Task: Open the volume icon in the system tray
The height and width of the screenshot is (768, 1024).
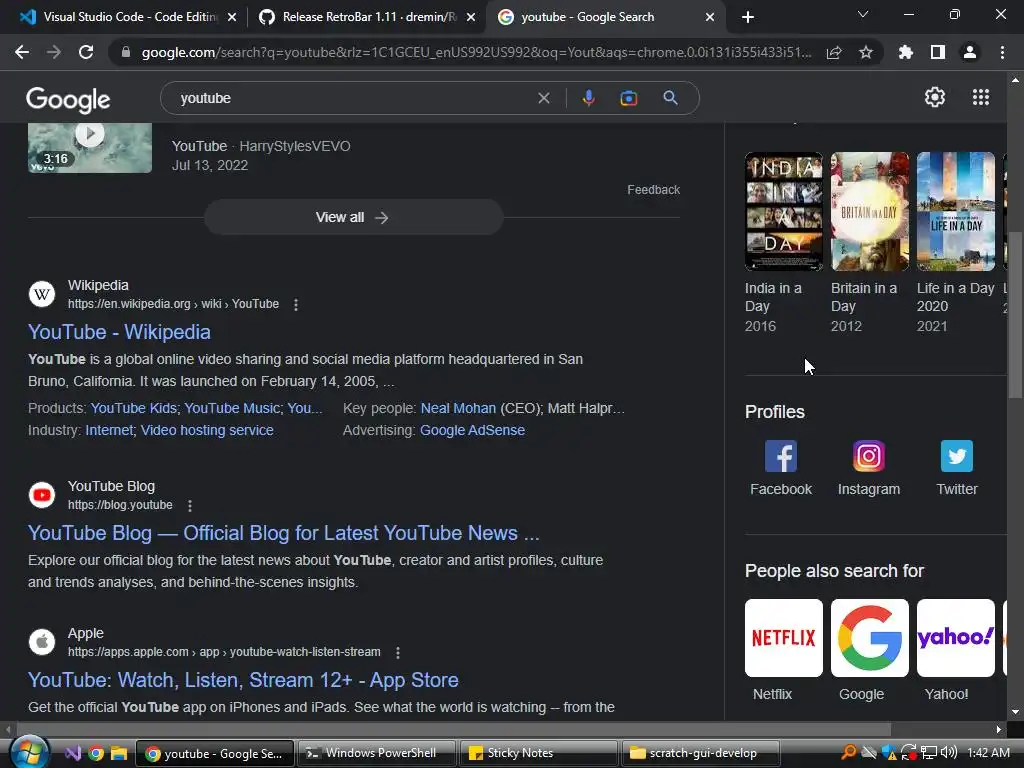Action: 949,753
